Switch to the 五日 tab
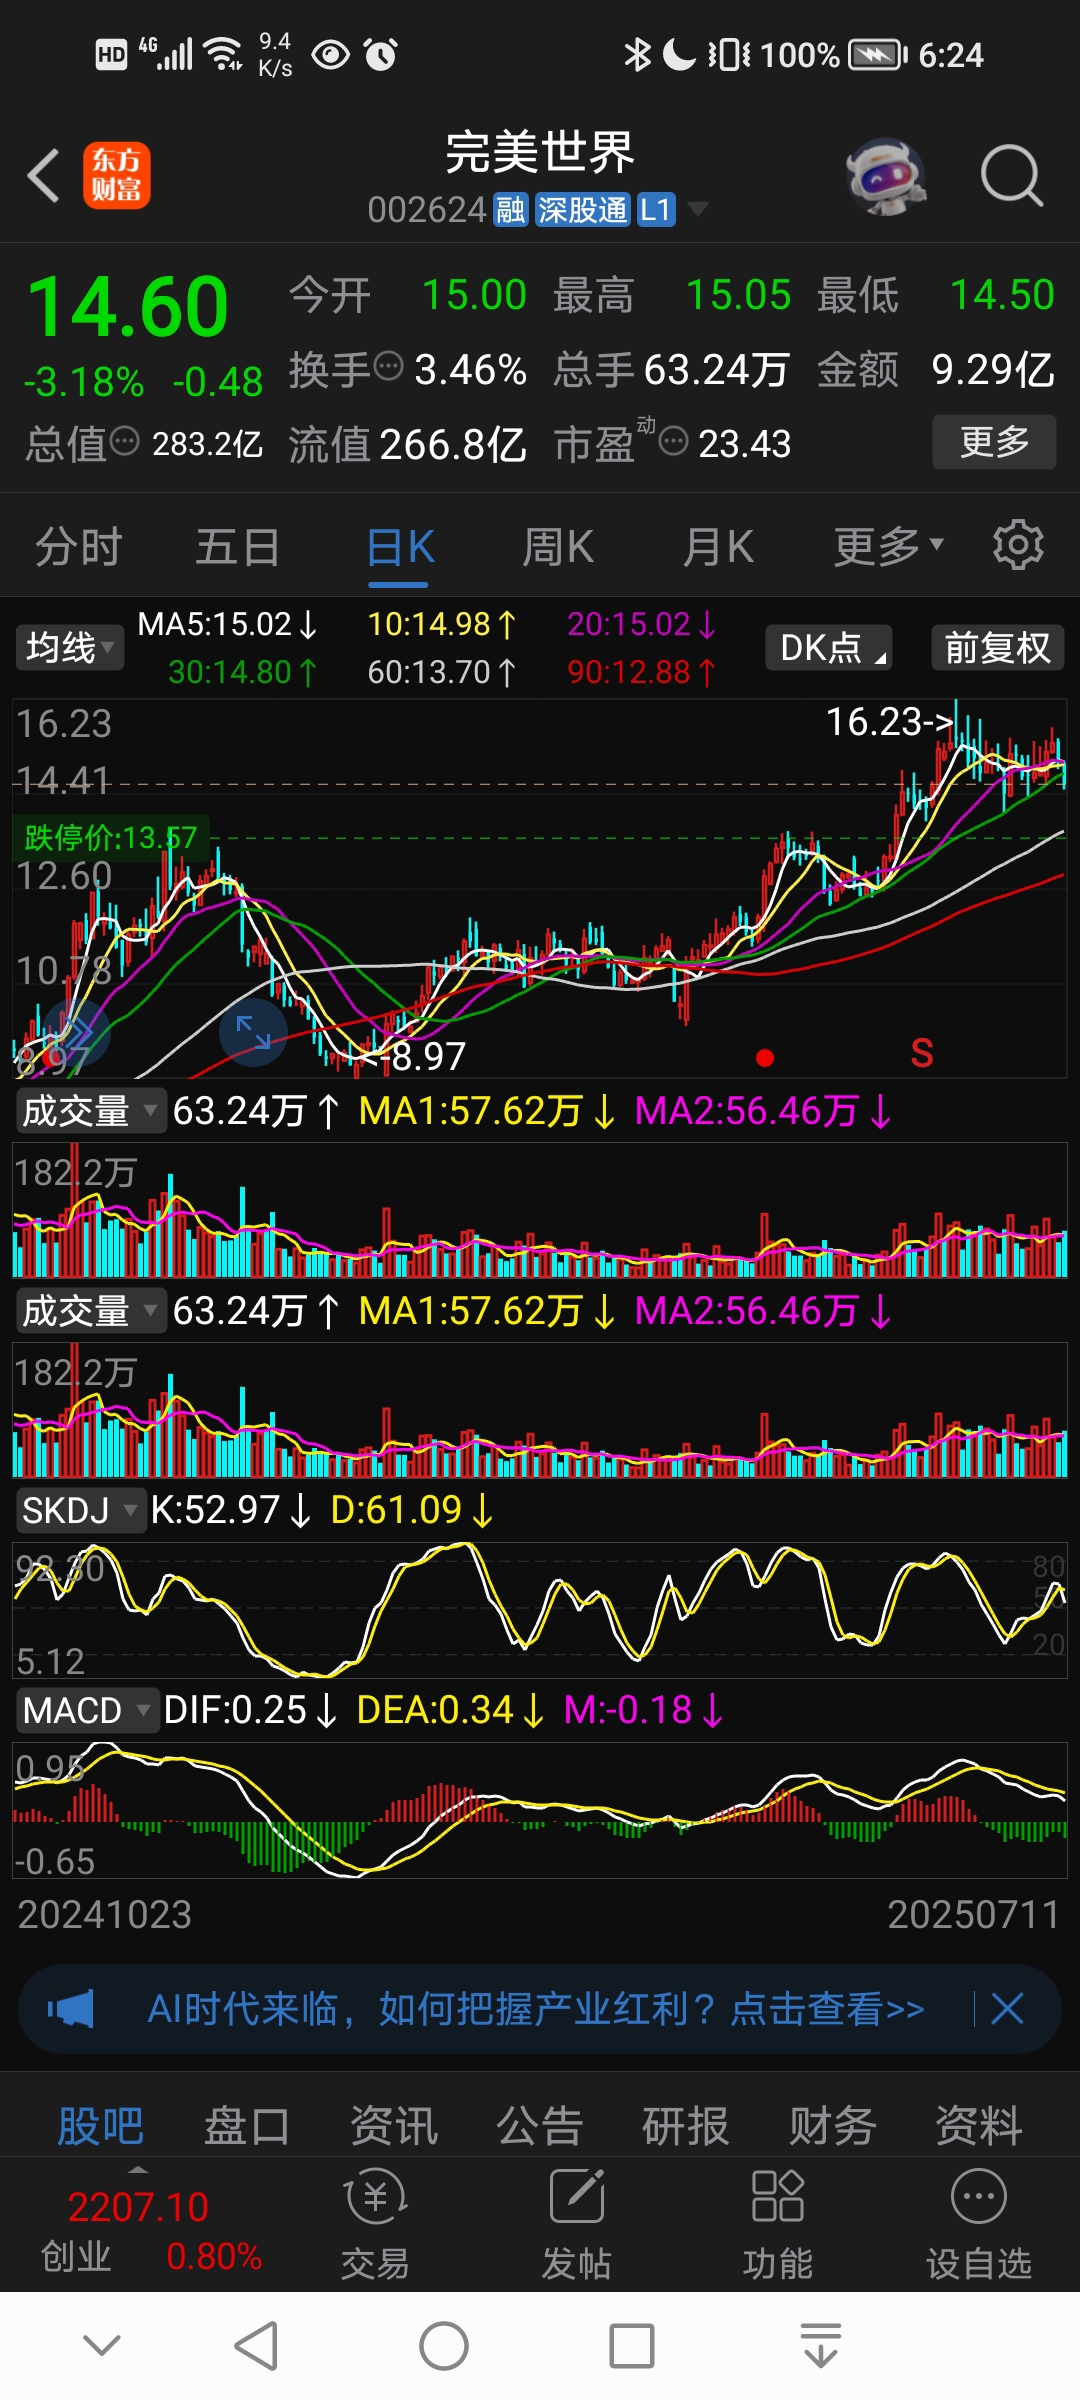1080x2400 pixels. coord(238,547)
